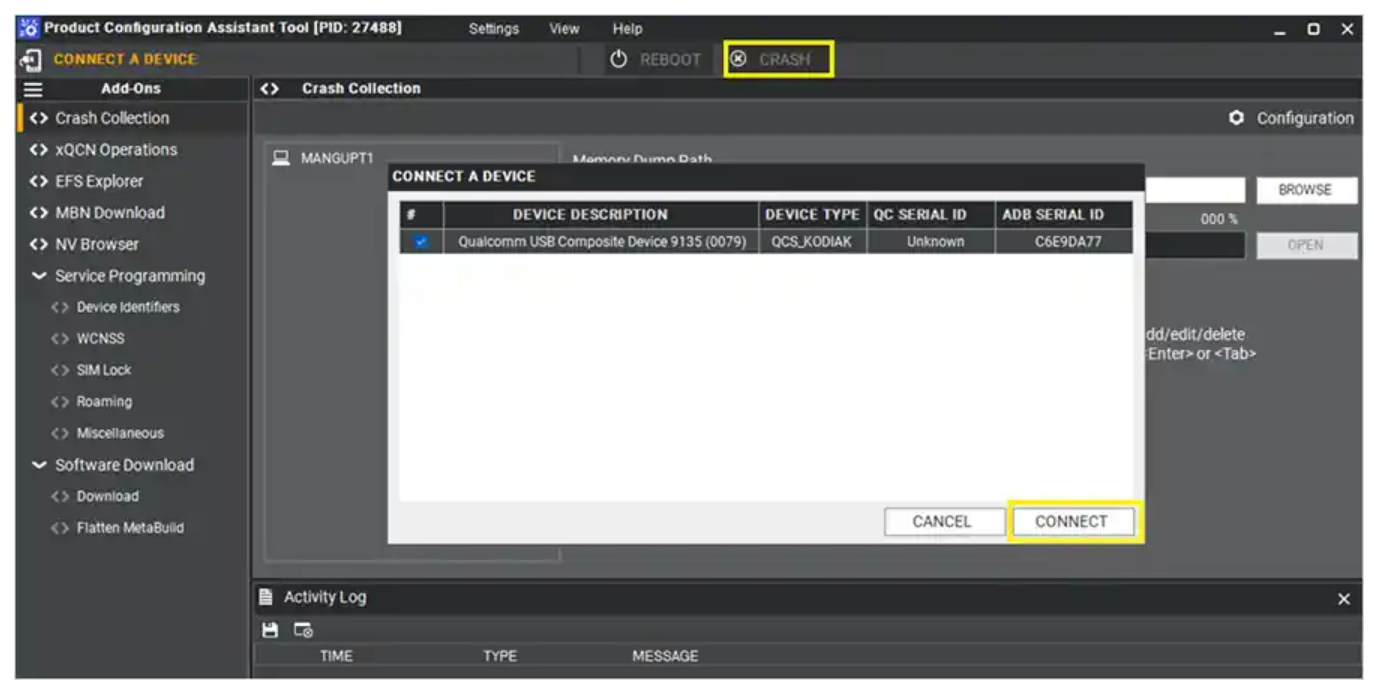Screen dimensions: 1374x685
Task: Click the Connect a Device icon
Action: [30, 59]
